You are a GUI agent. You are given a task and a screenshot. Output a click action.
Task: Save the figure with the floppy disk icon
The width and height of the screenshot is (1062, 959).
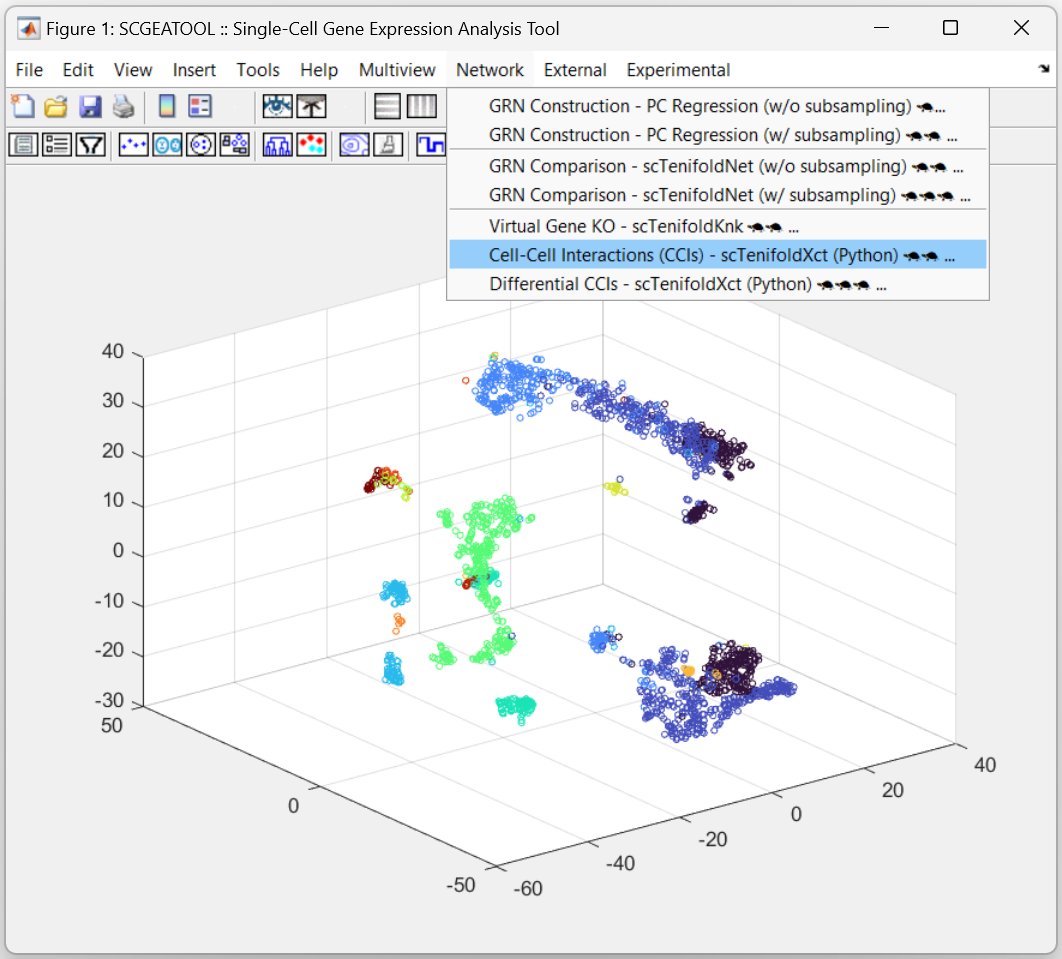pos(89,106)
